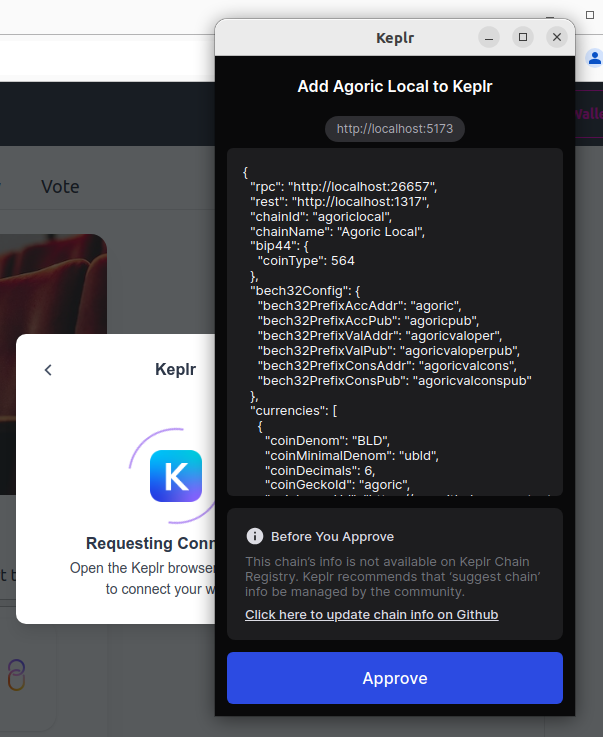Click the "Add Agoric Local to Keplr" heading
This screenshot has width=603, height=737.
(395, 86)
